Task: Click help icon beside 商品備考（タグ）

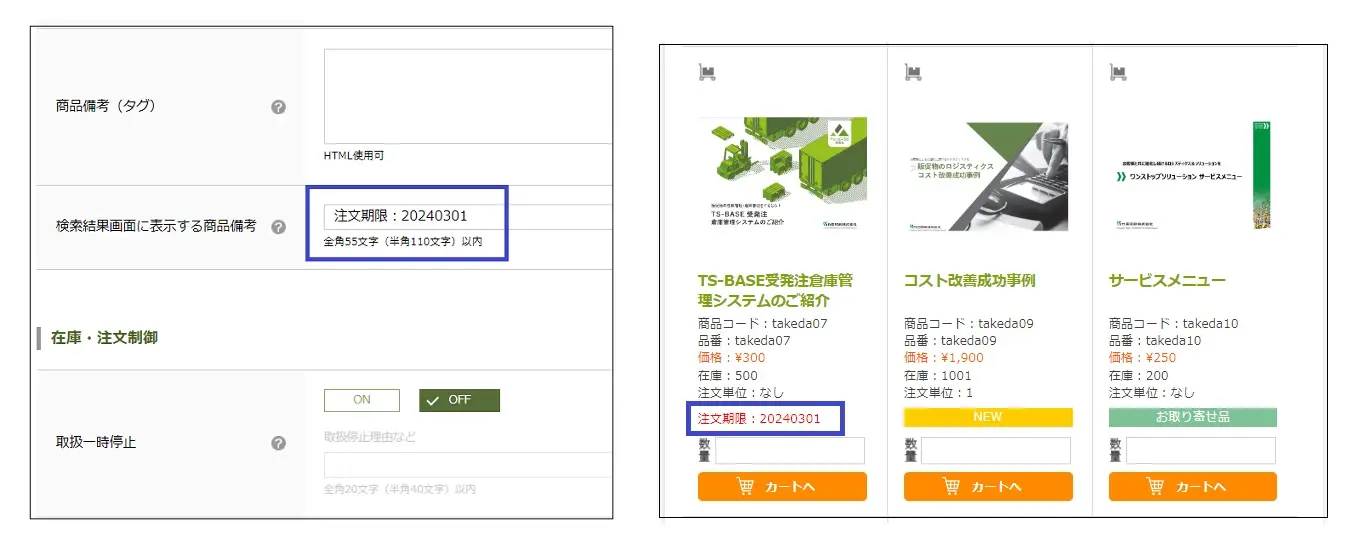Action: tap(279, 107)
